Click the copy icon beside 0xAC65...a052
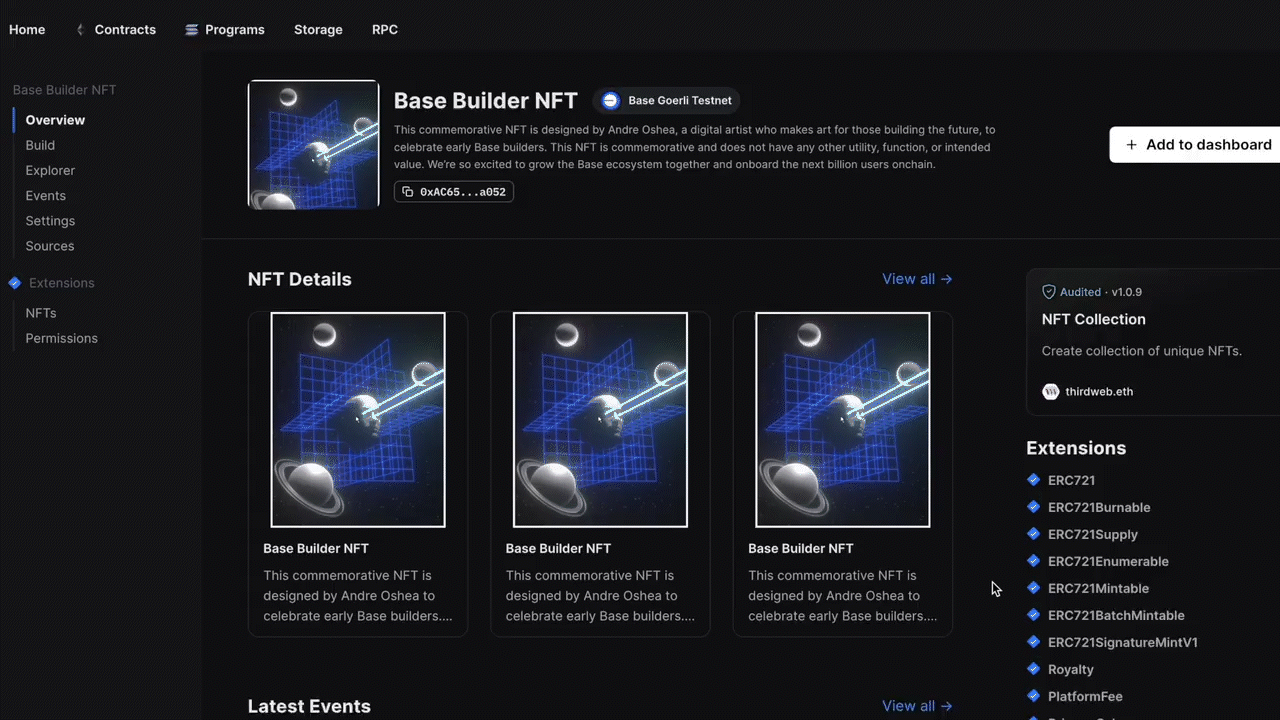 click(407, 192)
